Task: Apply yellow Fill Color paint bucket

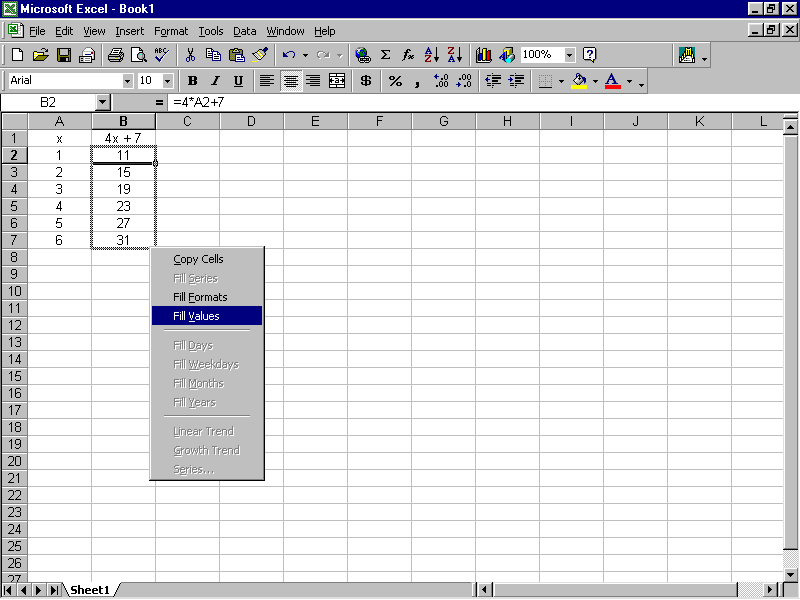Action: coord(579,81)
